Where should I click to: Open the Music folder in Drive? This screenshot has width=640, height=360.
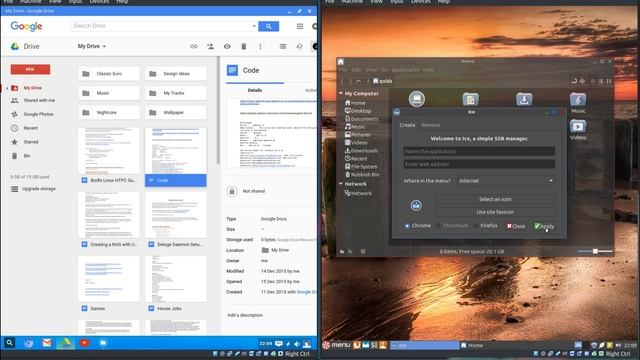coord(109,93)
